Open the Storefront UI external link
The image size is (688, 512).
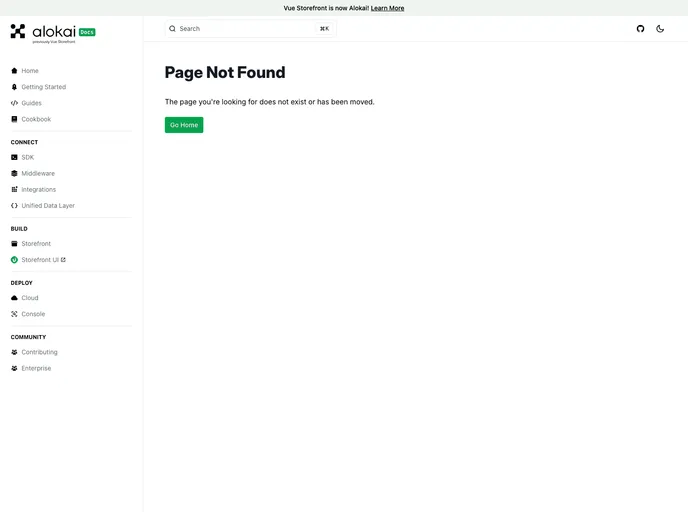point(40,260)
